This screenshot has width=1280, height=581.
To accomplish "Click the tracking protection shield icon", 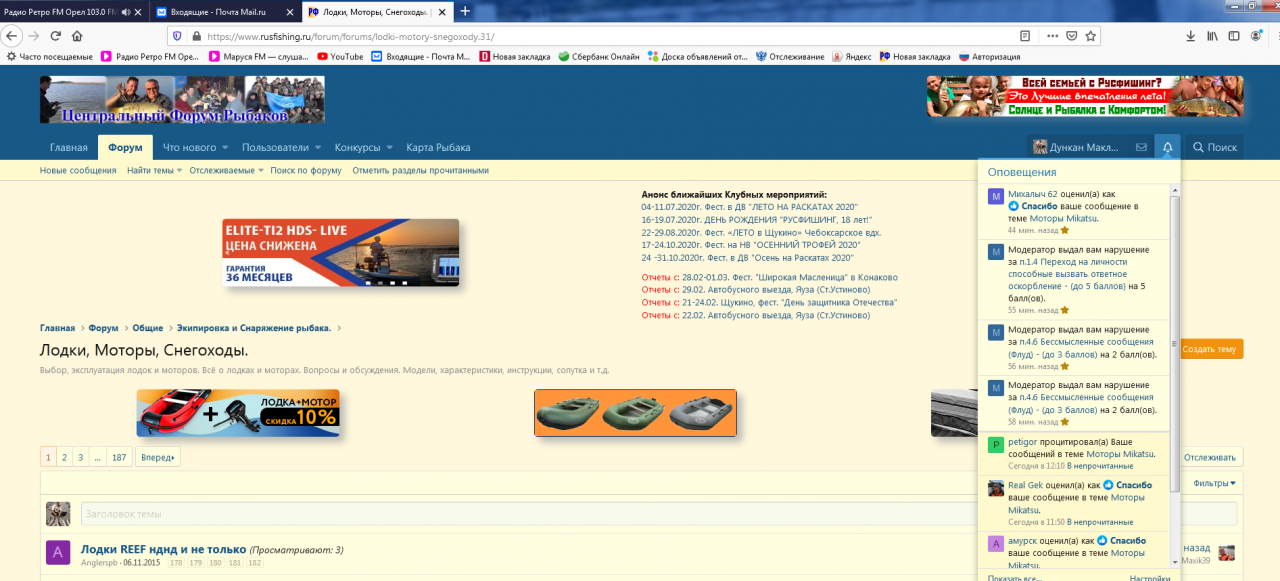I will pos(177,36).
